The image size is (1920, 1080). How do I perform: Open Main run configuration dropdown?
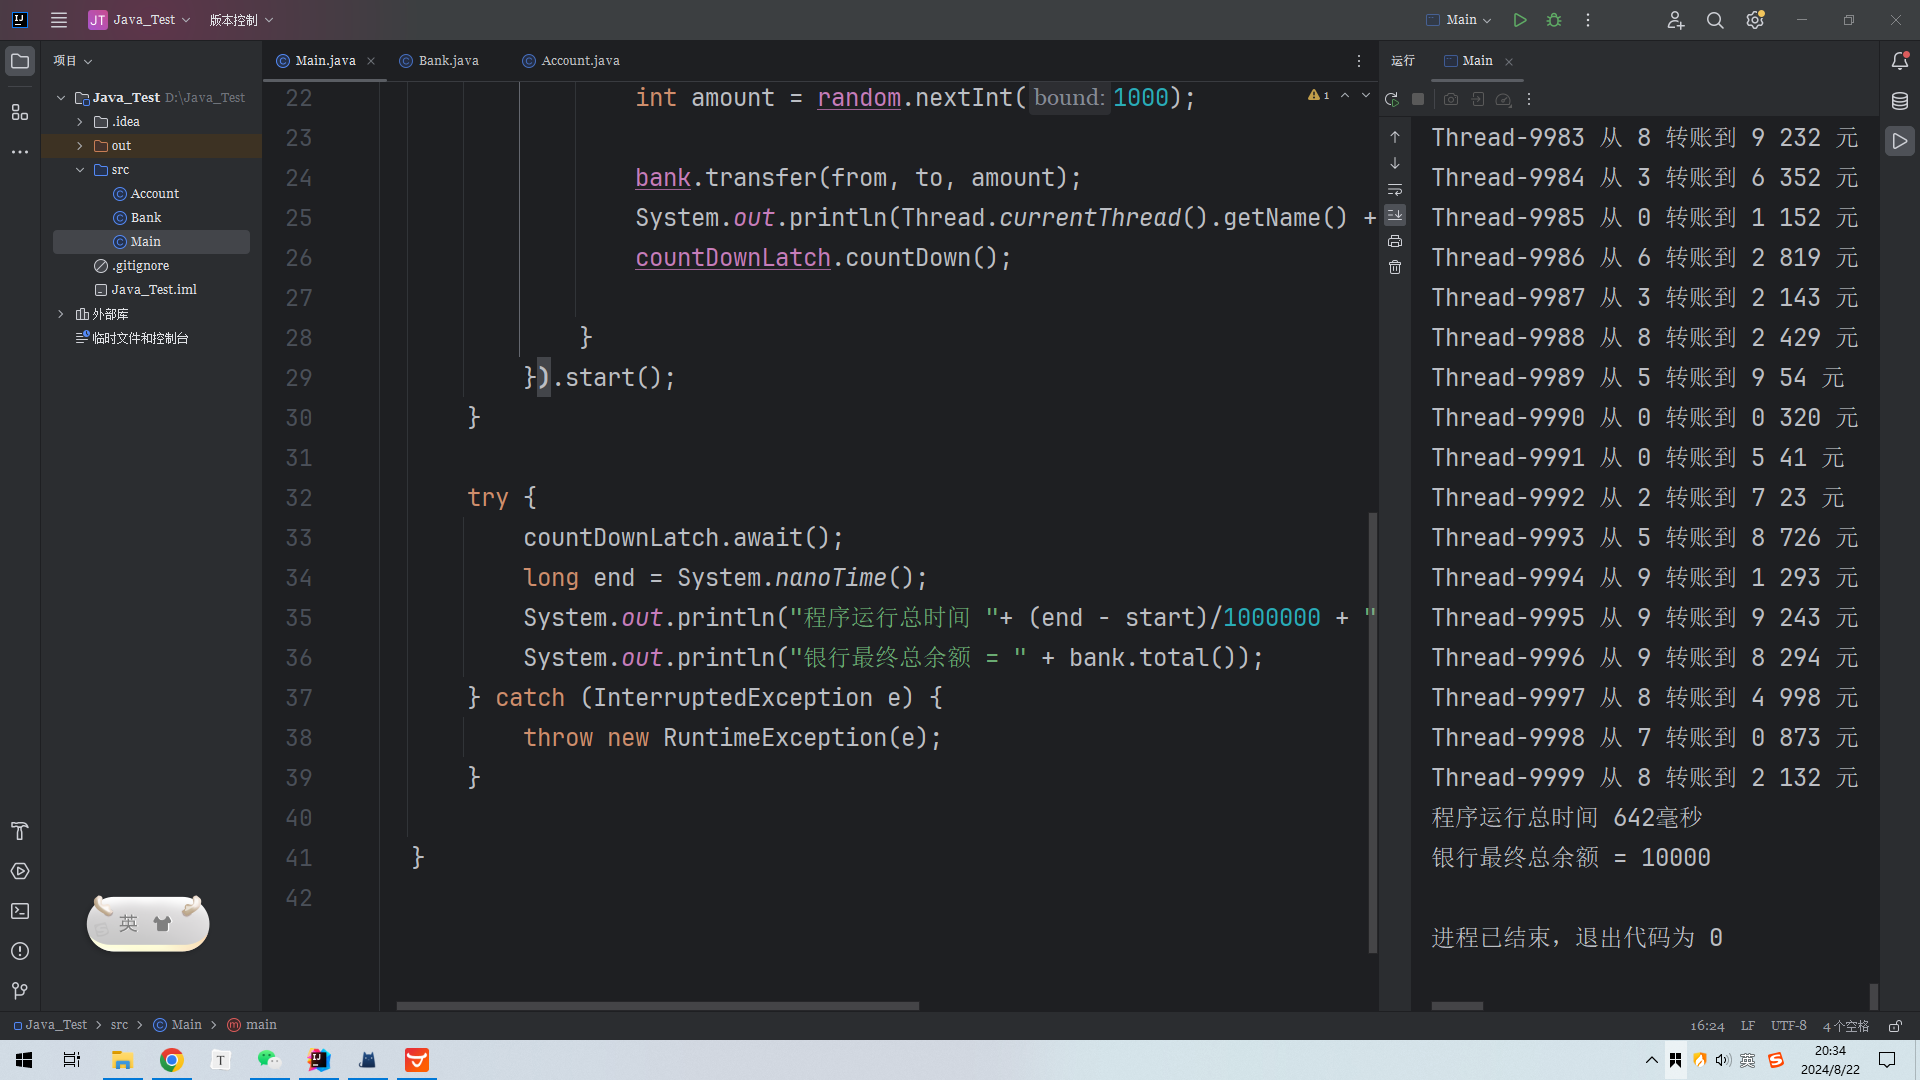point(1459,20)
